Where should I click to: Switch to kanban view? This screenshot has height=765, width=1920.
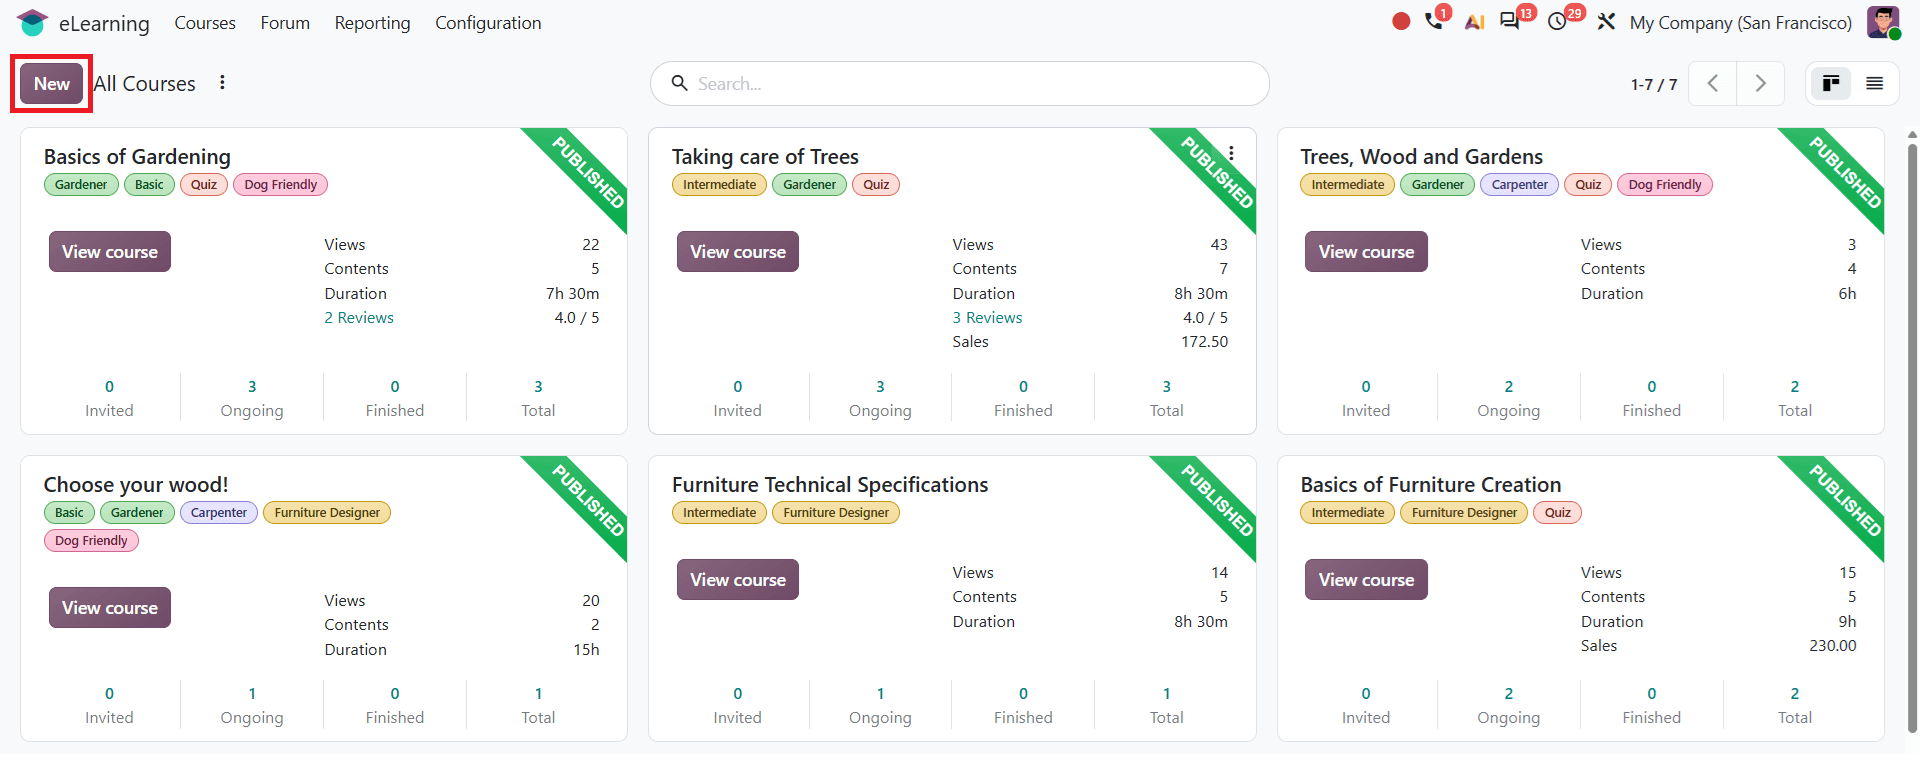click(1831, 83)
